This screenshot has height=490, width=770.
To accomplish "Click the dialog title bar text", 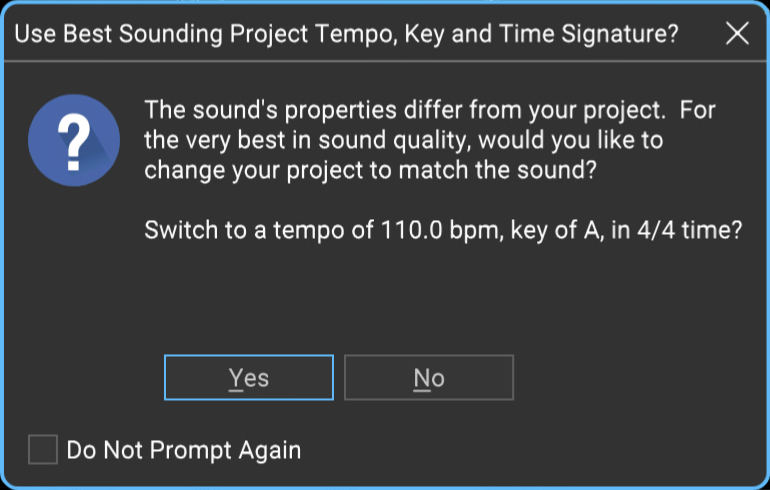I will click(346, 34).
